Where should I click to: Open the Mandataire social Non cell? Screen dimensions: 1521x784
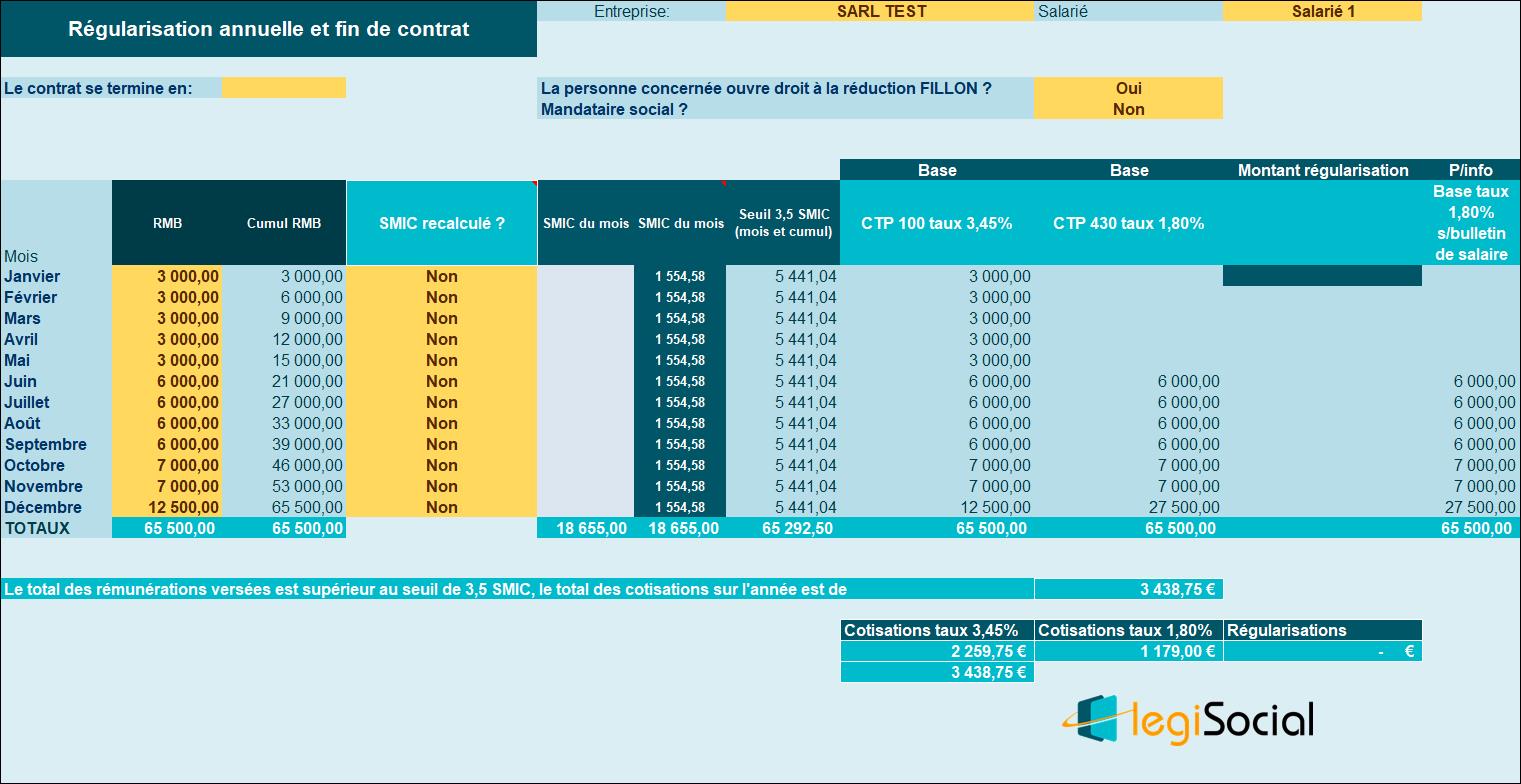pos(1128,109)
